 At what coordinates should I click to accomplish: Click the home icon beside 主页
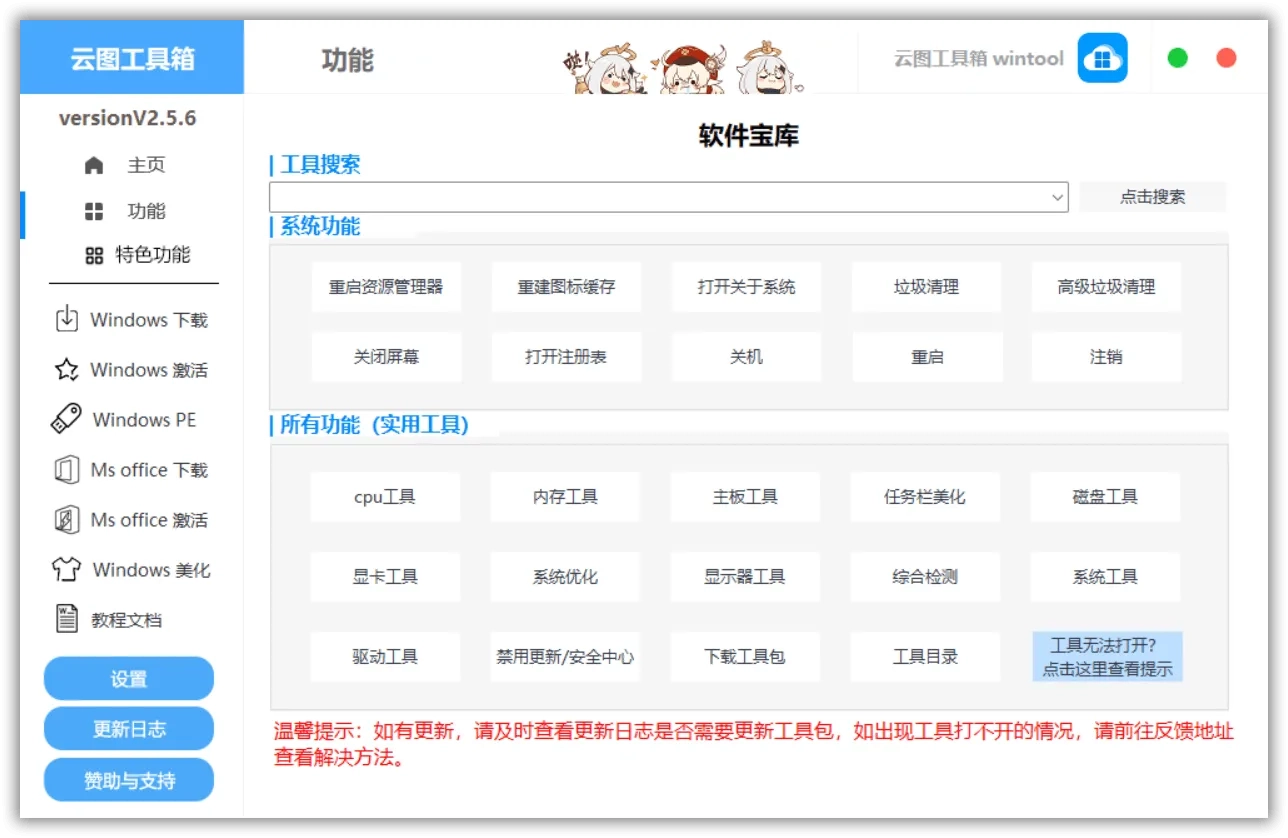click(94, 165)
